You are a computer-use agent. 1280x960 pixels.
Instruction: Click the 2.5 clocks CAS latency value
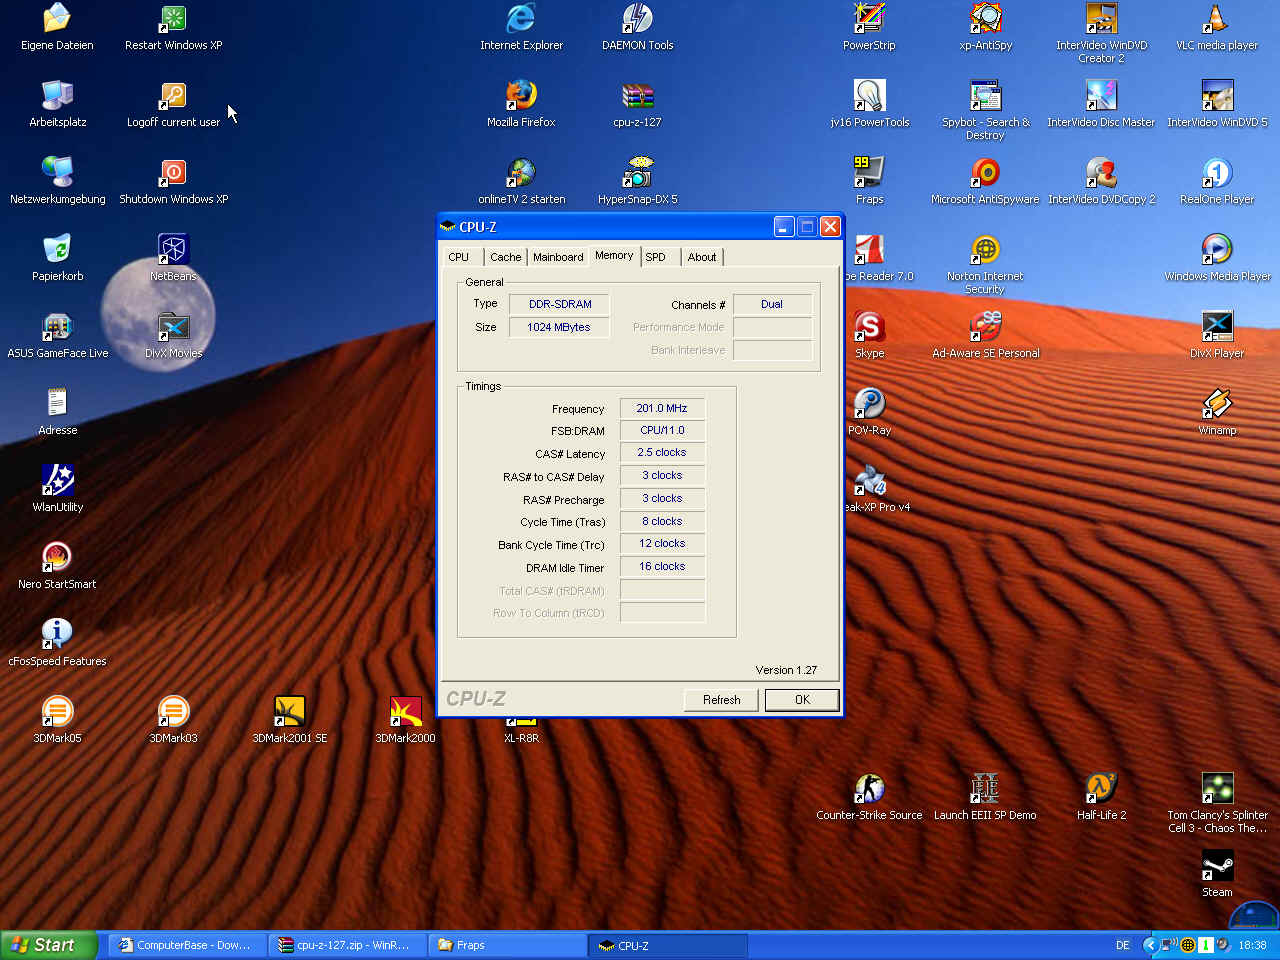pyautogui.click(x=662, y=452)
